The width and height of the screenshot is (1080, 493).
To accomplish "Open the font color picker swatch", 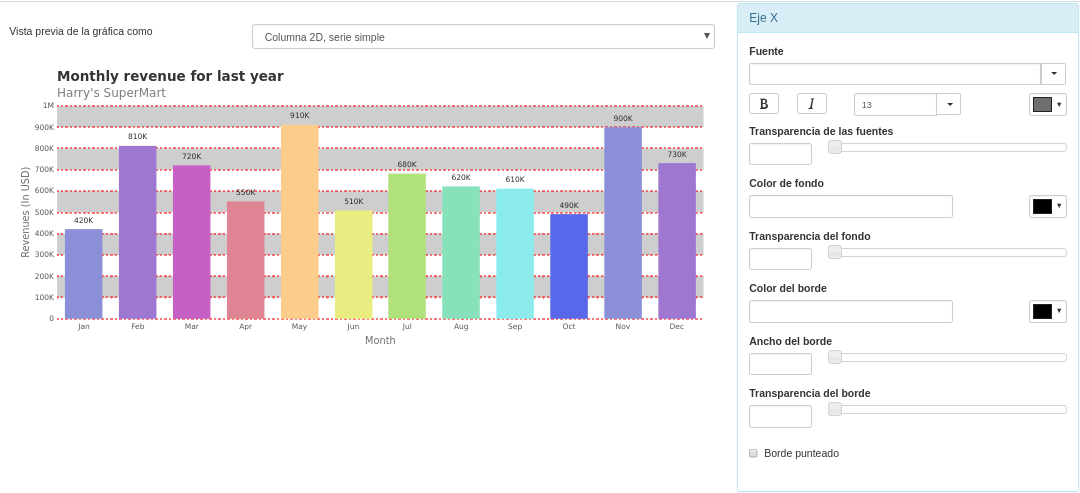I will pos(1047,105).
